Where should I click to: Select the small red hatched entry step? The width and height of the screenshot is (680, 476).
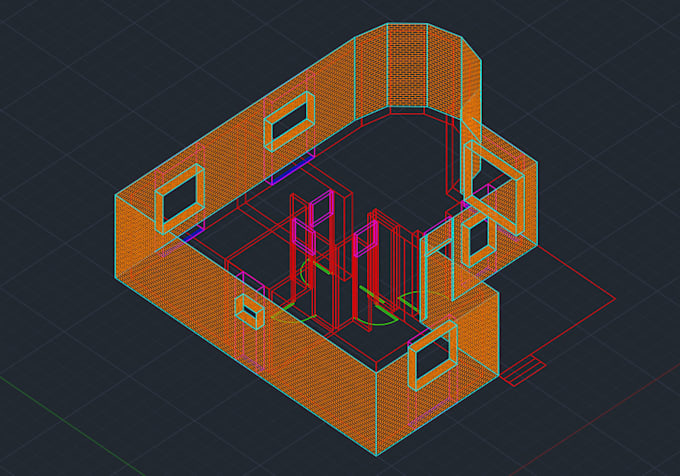tap(522, 370)
